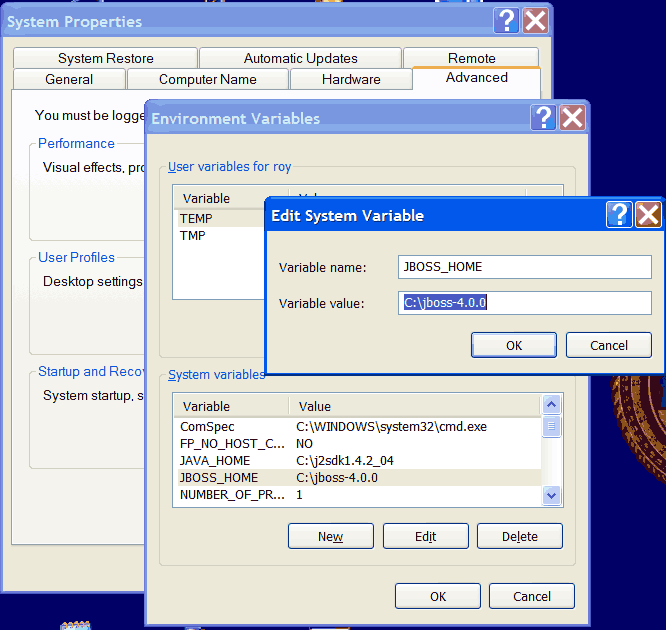Delete the selected system variable
Viewport: 666px width, 630px height.
(519, 536)
